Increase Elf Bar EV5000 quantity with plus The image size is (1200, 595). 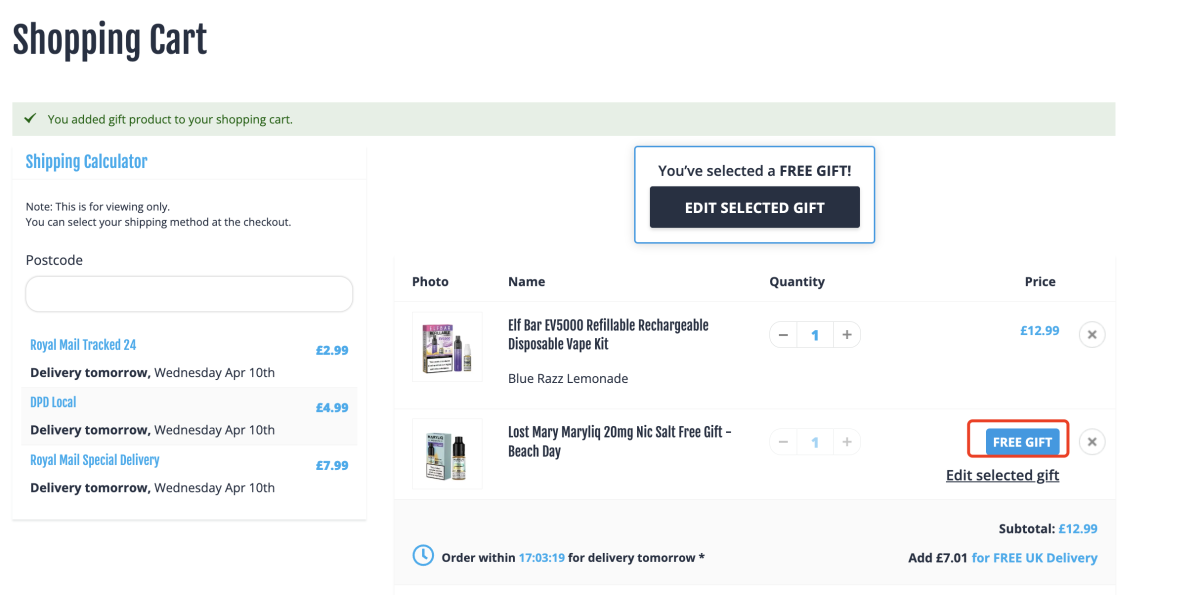(846, 335)
